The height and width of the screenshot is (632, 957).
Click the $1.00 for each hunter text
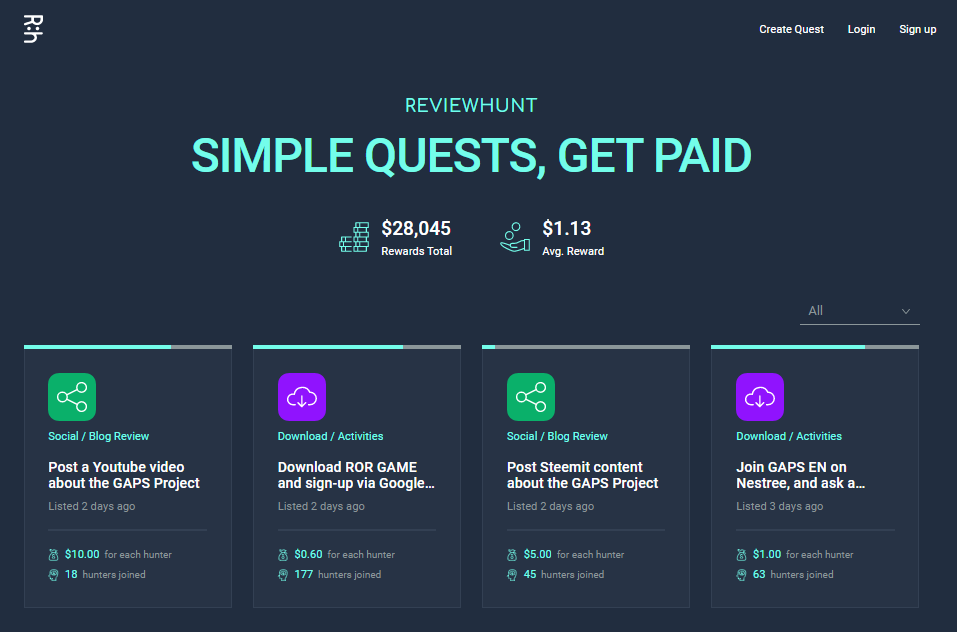(803, 555)
